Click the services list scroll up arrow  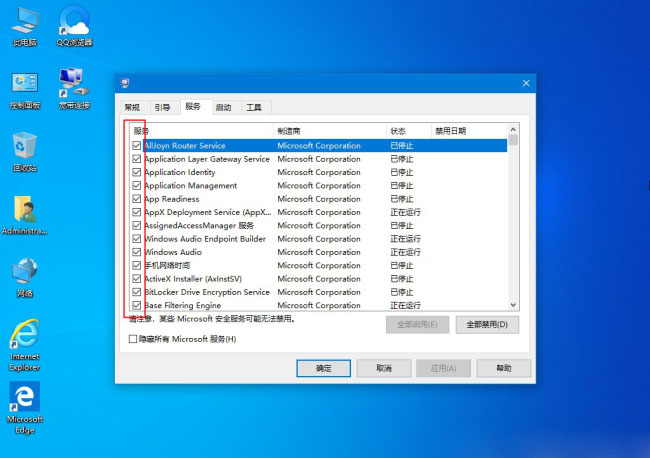click(513, 129)
